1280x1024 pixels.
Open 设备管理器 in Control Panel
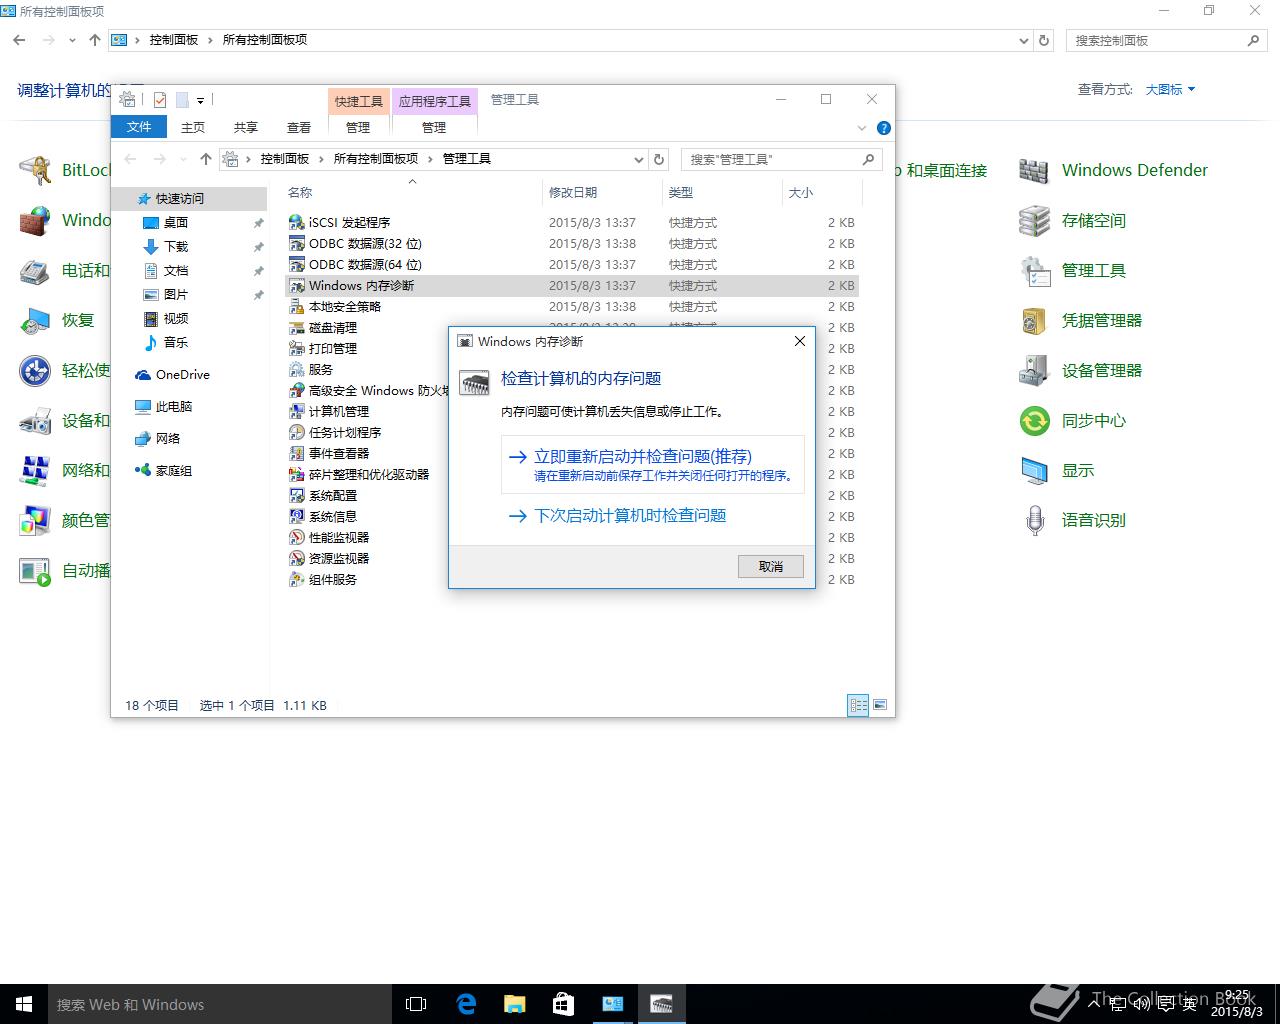[1081, 370]
